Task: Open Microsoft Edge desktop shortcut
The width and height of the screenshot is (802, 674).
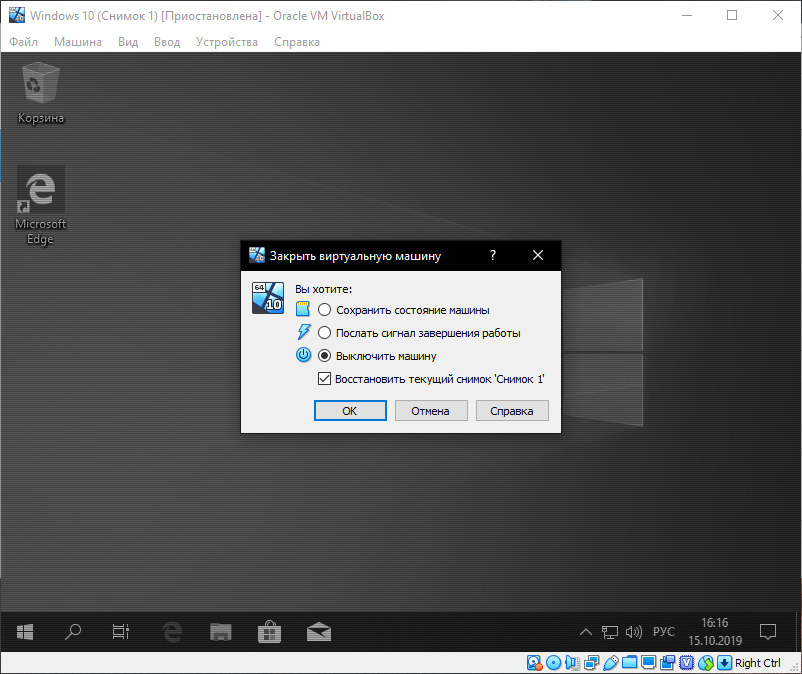Action: (40, 205)
